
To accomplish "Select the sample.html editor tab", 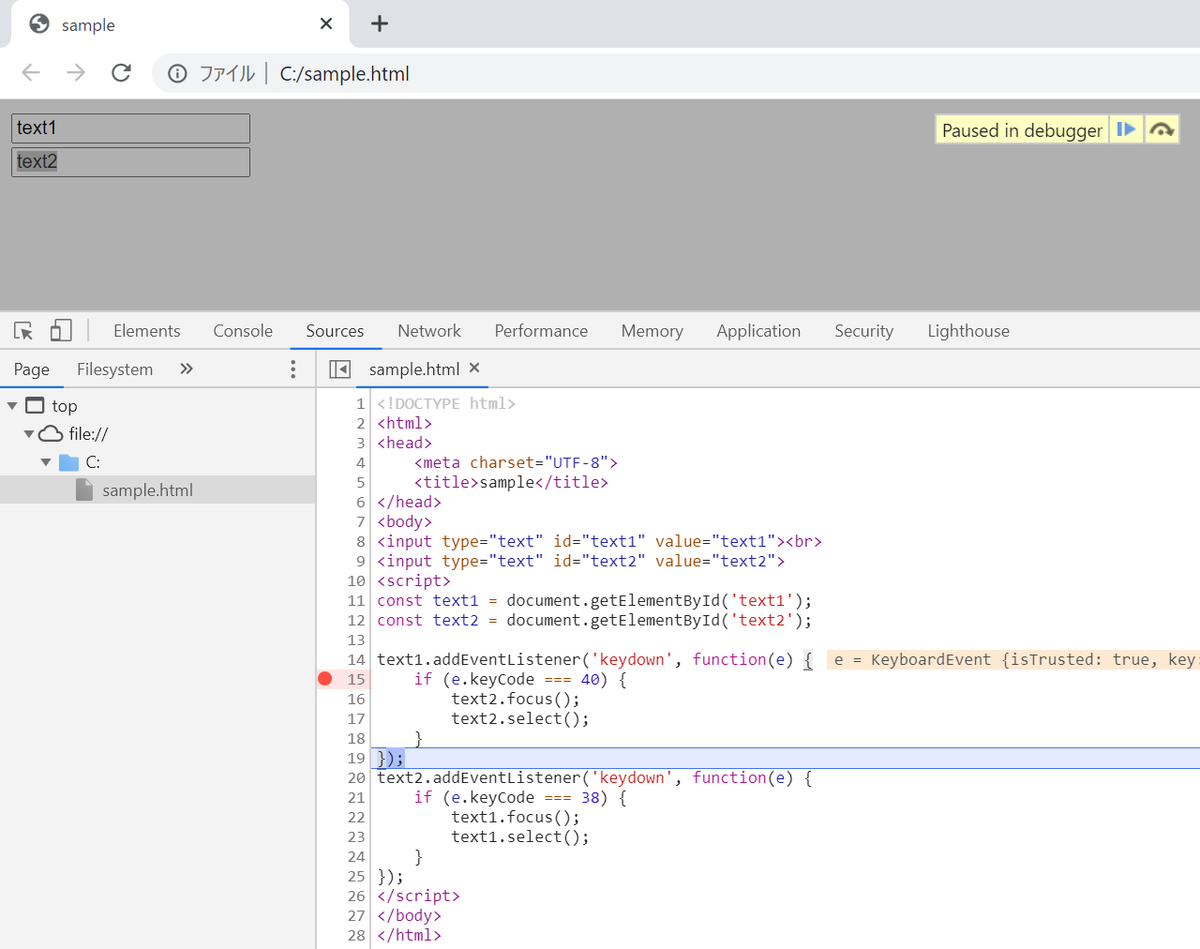I will click(x=414, y=369).
